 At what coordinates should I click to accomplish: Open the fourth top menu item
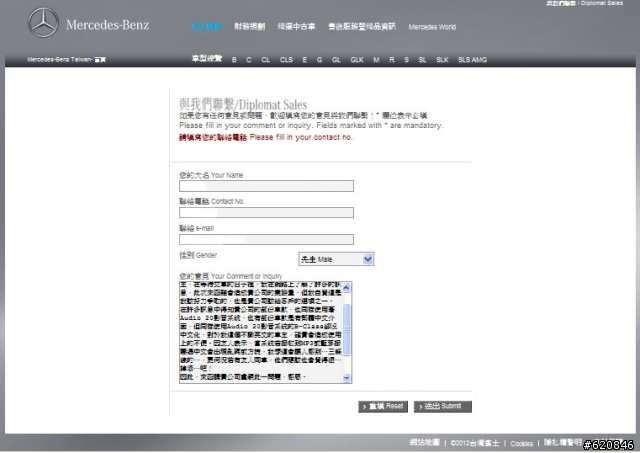pos(362,27)
